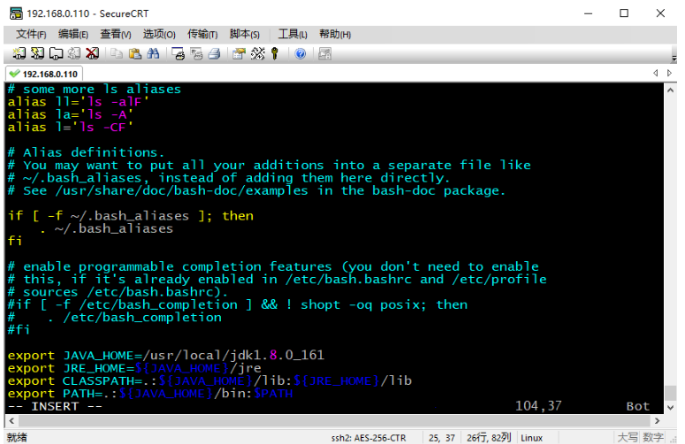Click the '192.168.0.110 - SecureCRT' window title
Screen dimensions: 685x444
[x=87, y=14]
